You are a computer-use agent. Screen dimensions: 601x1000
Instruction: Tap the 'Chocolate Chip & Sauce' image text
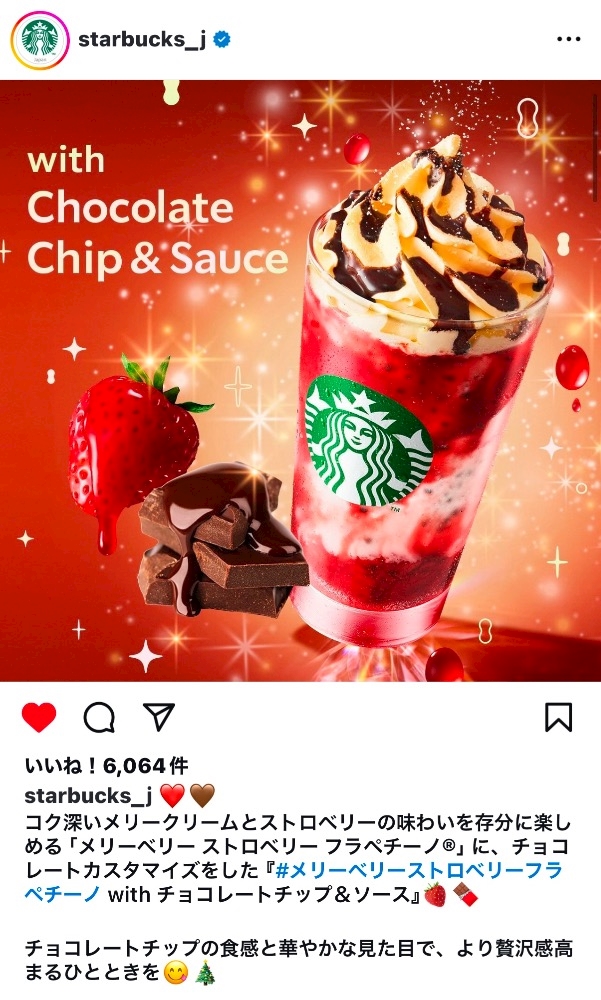(x=158, y=233)
